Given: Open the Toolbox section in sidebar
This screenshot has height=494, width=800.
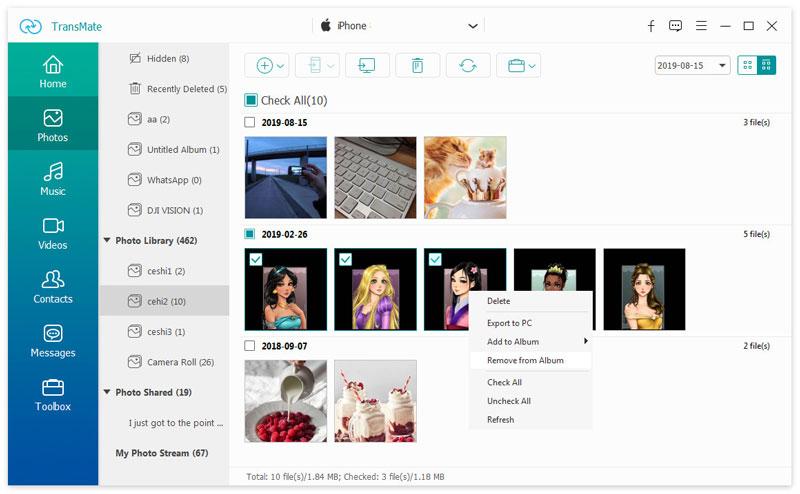Looking at the screenshot, I should [x=53, y=395].
